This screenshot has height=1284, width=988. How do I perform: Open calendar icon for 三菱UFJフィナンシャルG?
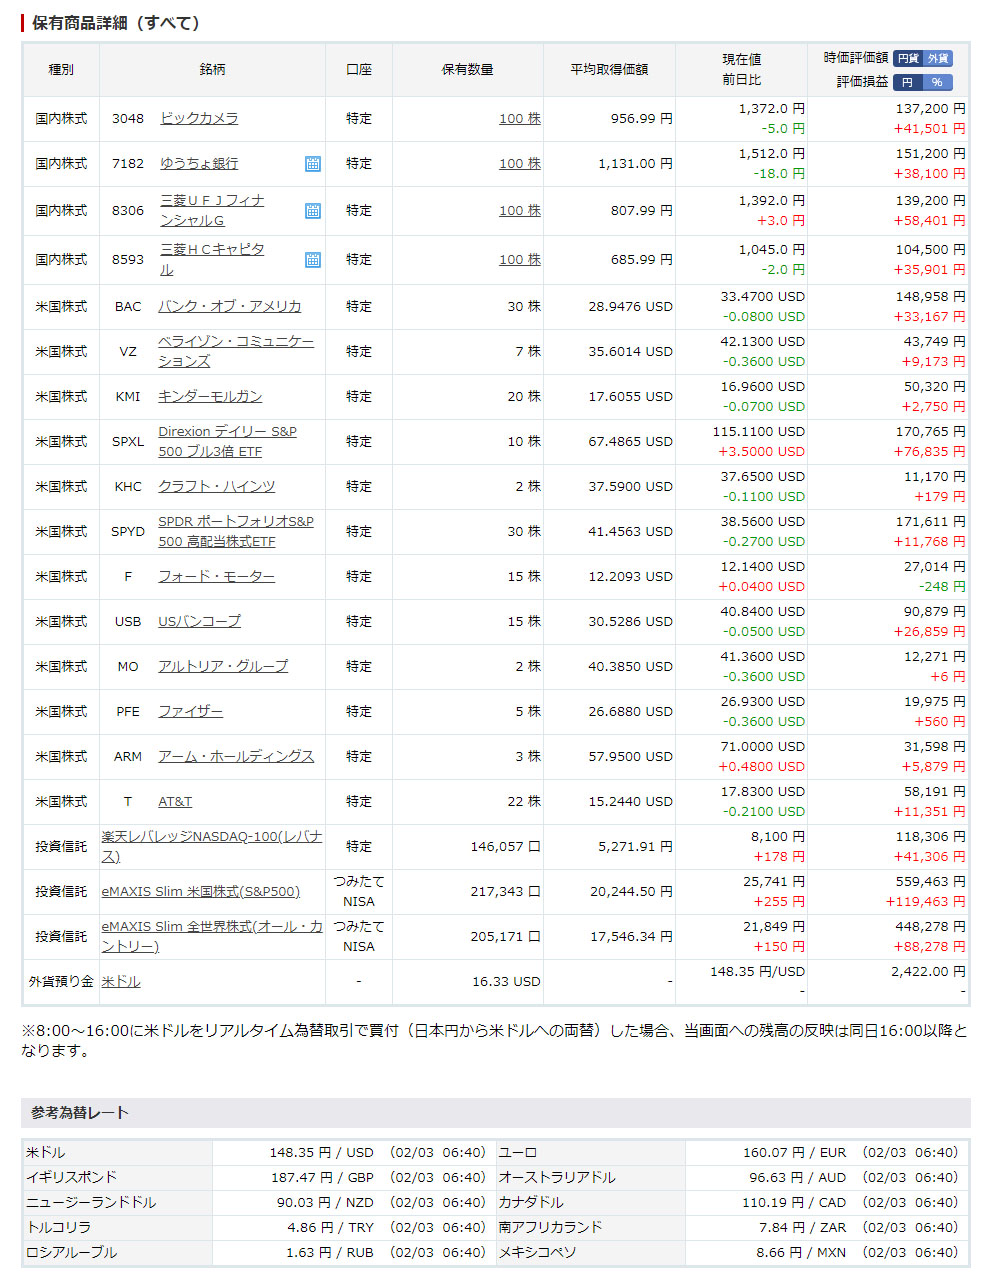pos(312,211)
